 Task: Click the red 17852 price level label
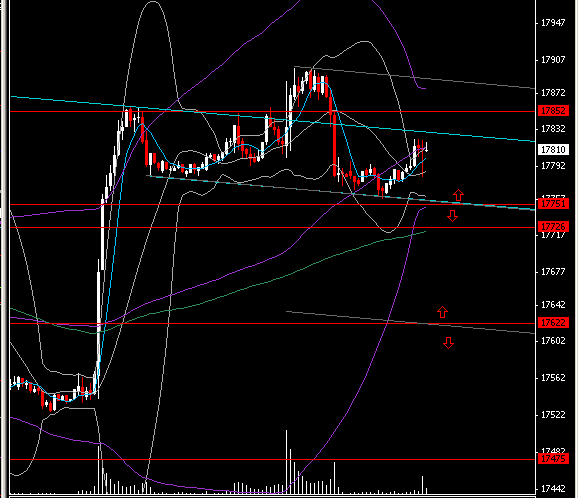pos(553,111)
